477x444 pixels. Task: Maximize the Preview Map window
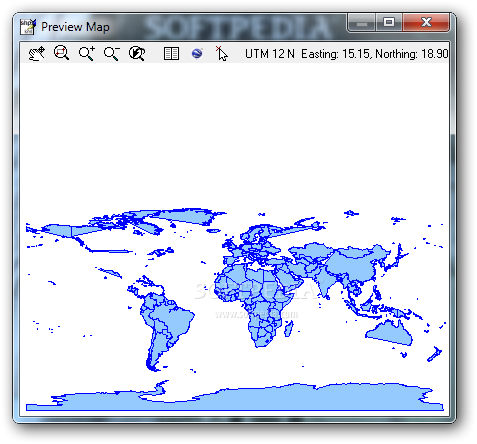pyautogui.click(x=389, y=23)
